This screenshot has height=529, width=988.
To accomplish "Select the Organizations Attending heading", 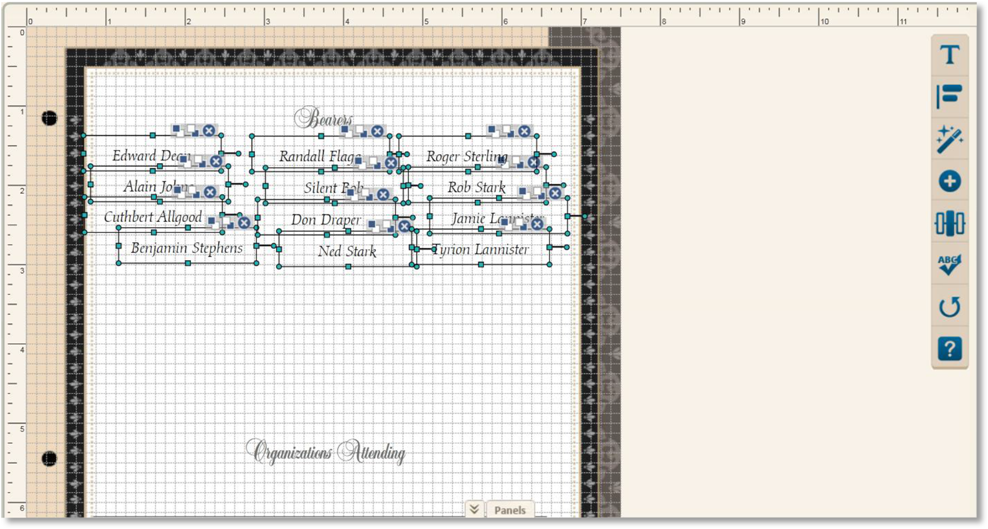I will (x=326, y=453).
